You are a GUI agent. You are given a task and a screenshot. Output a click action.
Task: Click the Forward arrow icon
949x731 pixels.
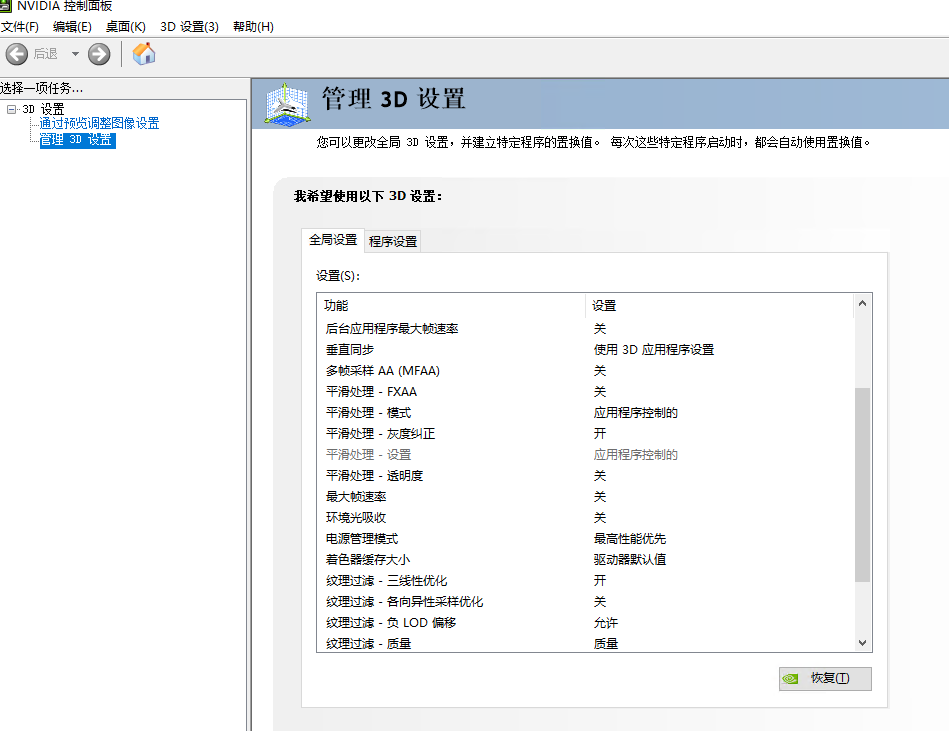(99, 54)
